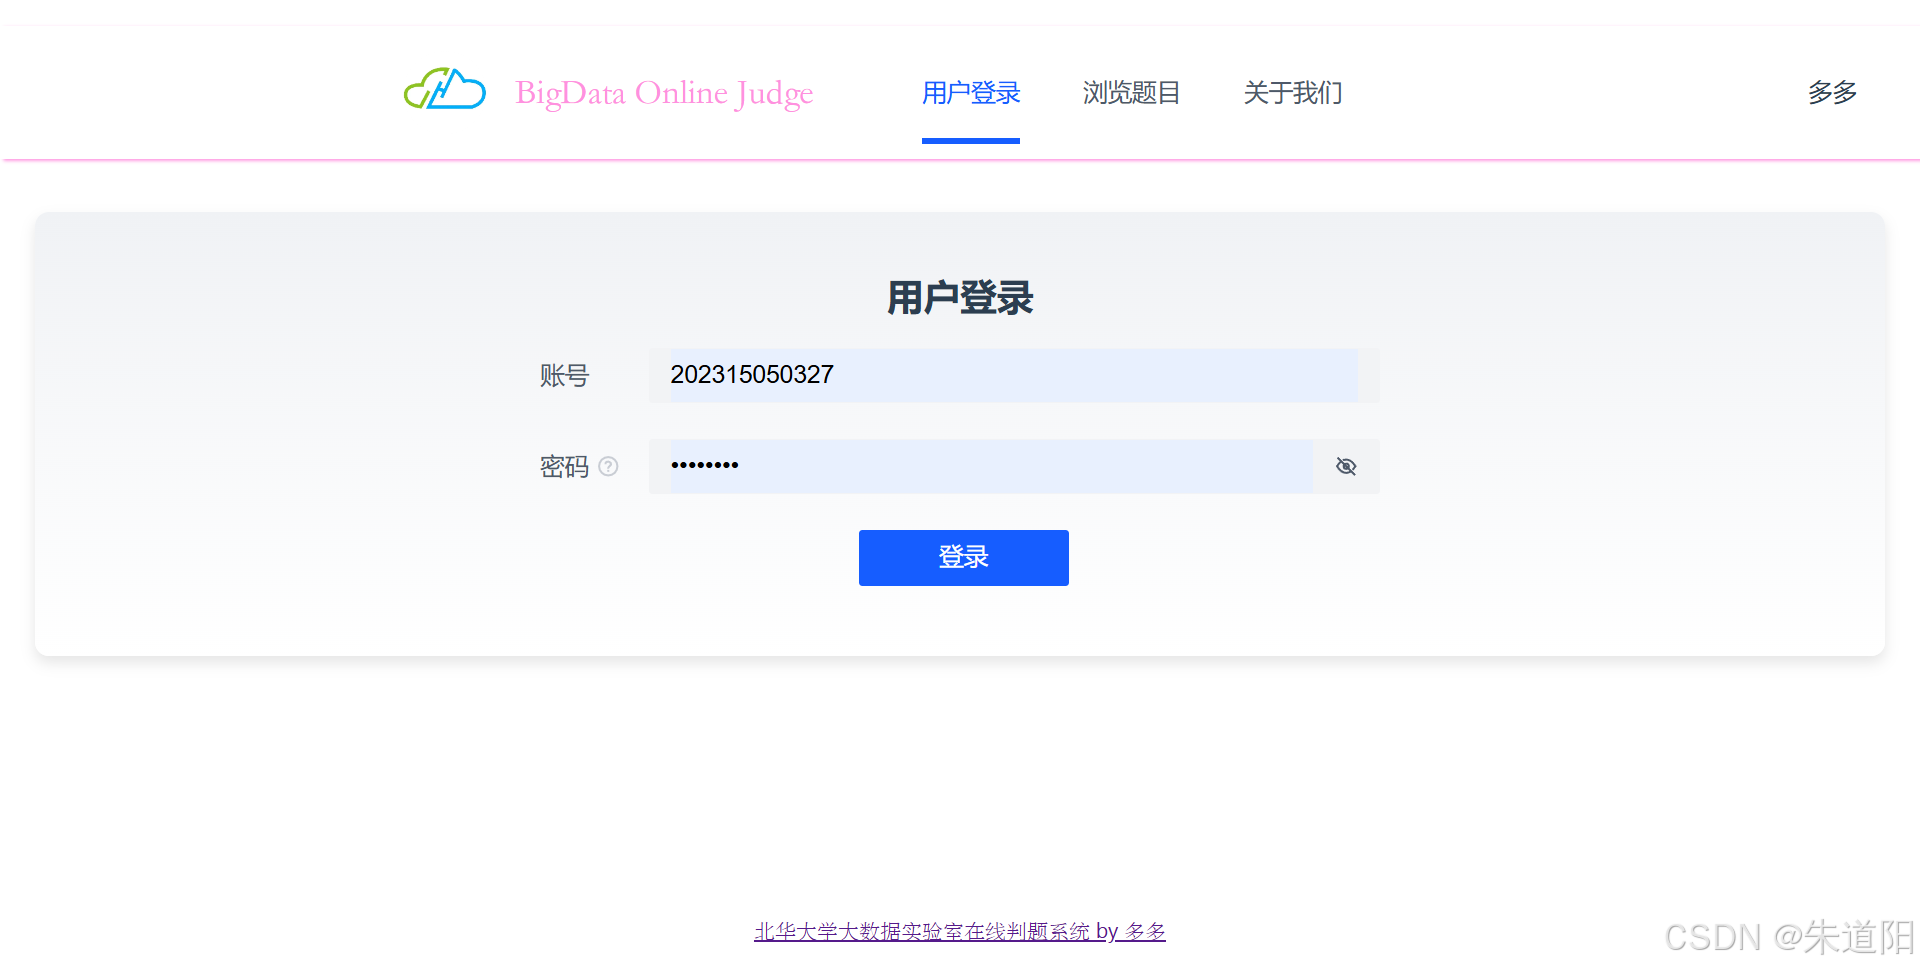Open the 用户登录 tab
This screenshot has width=1920, height=969.
tap(971, 93)
